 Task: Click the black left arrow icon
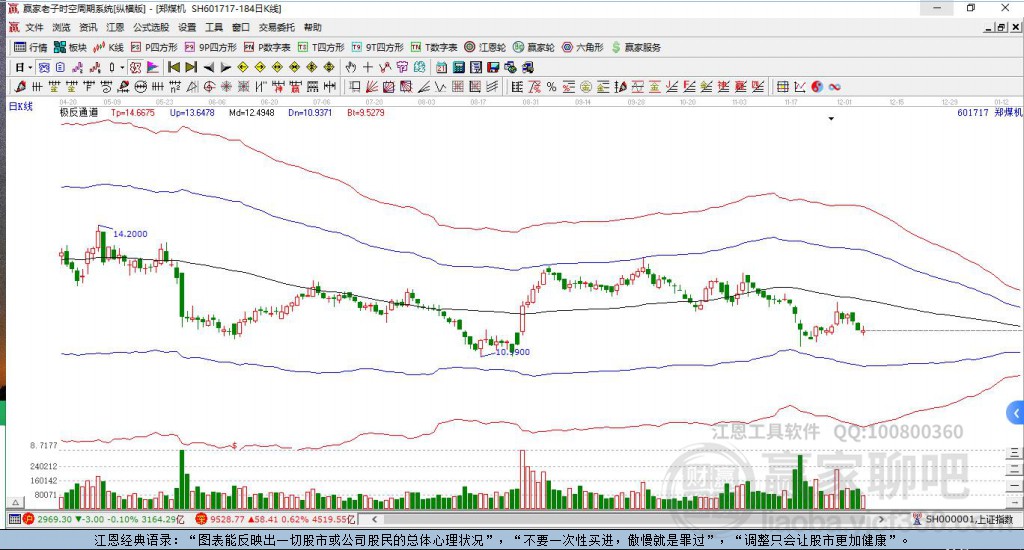[x=209, y=67]
